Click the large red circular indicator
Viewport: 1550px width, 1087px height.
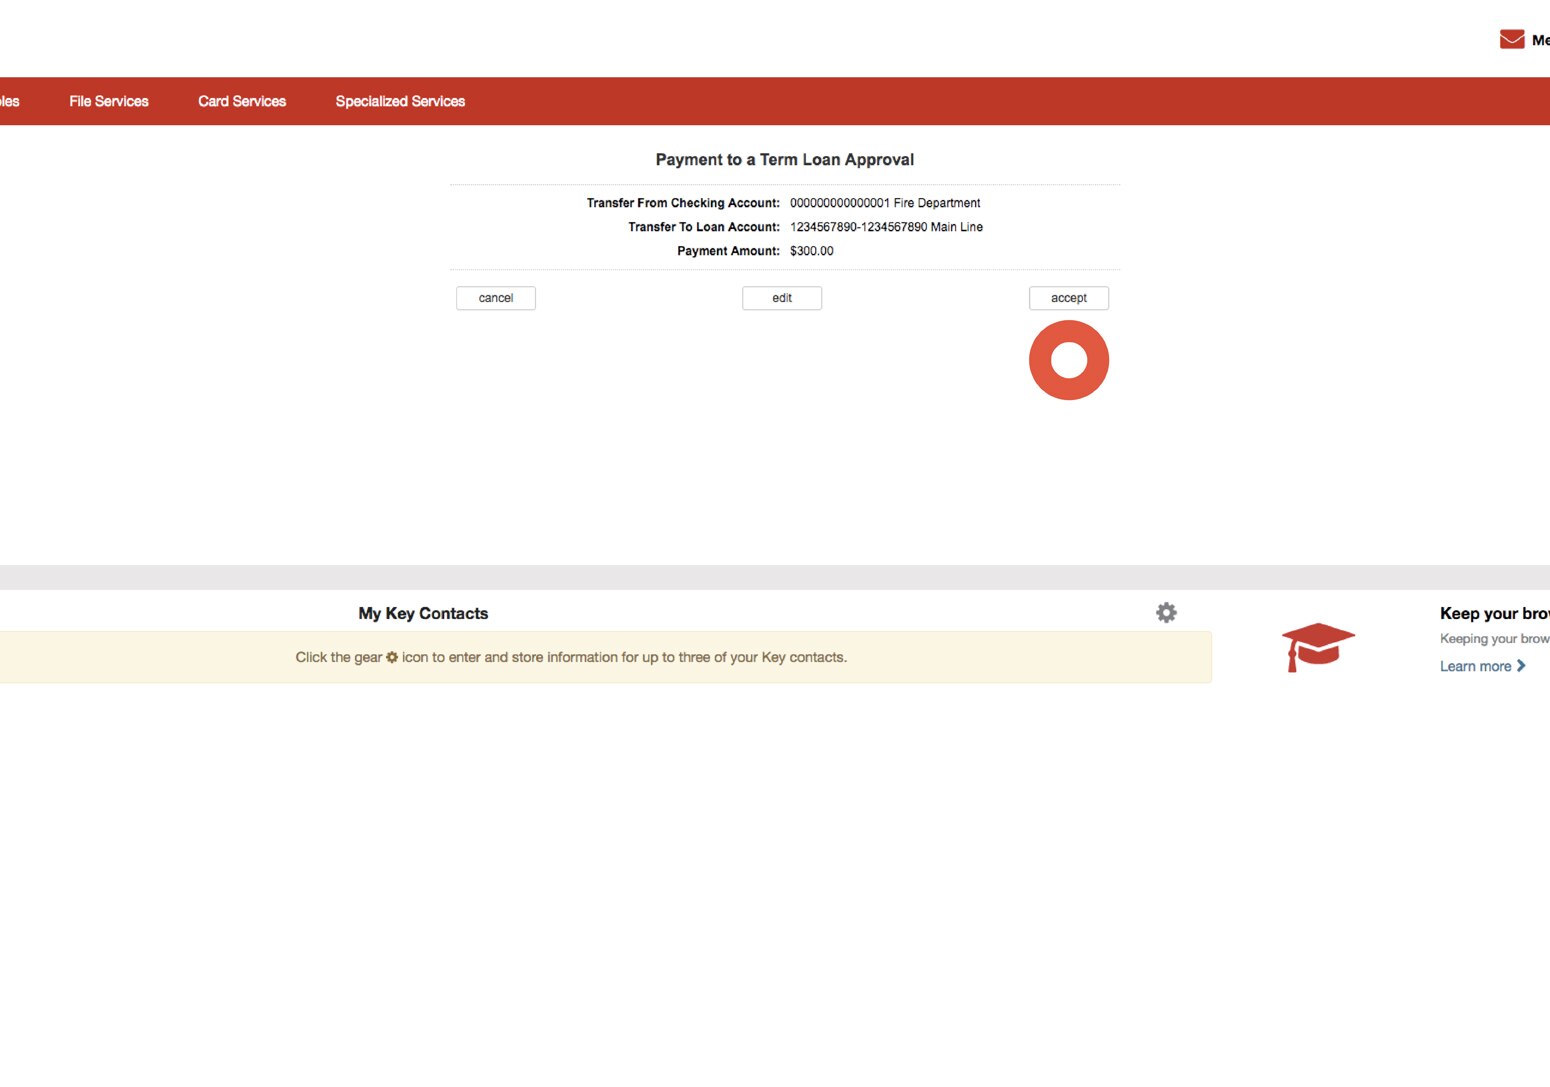tap(1069, 359)
